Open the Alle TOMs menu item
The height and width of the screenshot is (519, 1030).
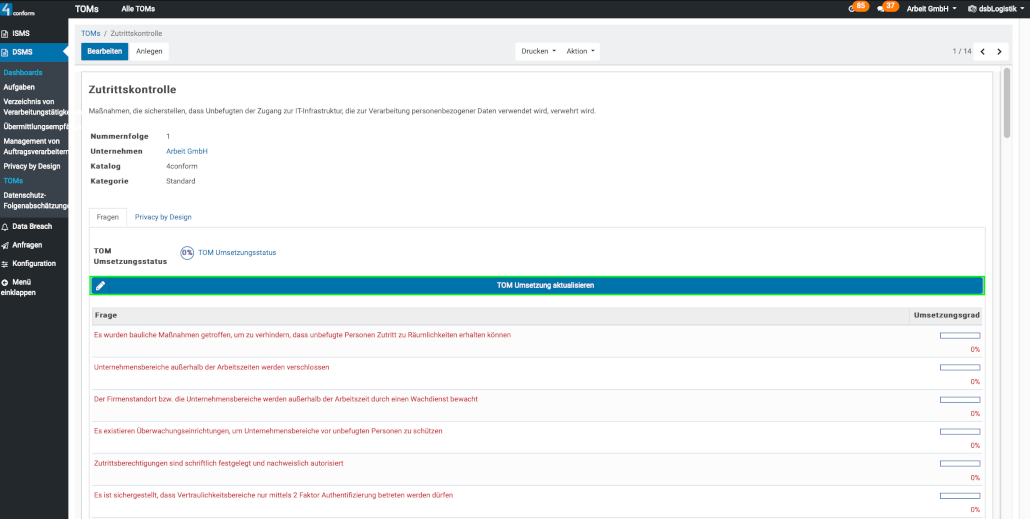[x=138, y=8]
